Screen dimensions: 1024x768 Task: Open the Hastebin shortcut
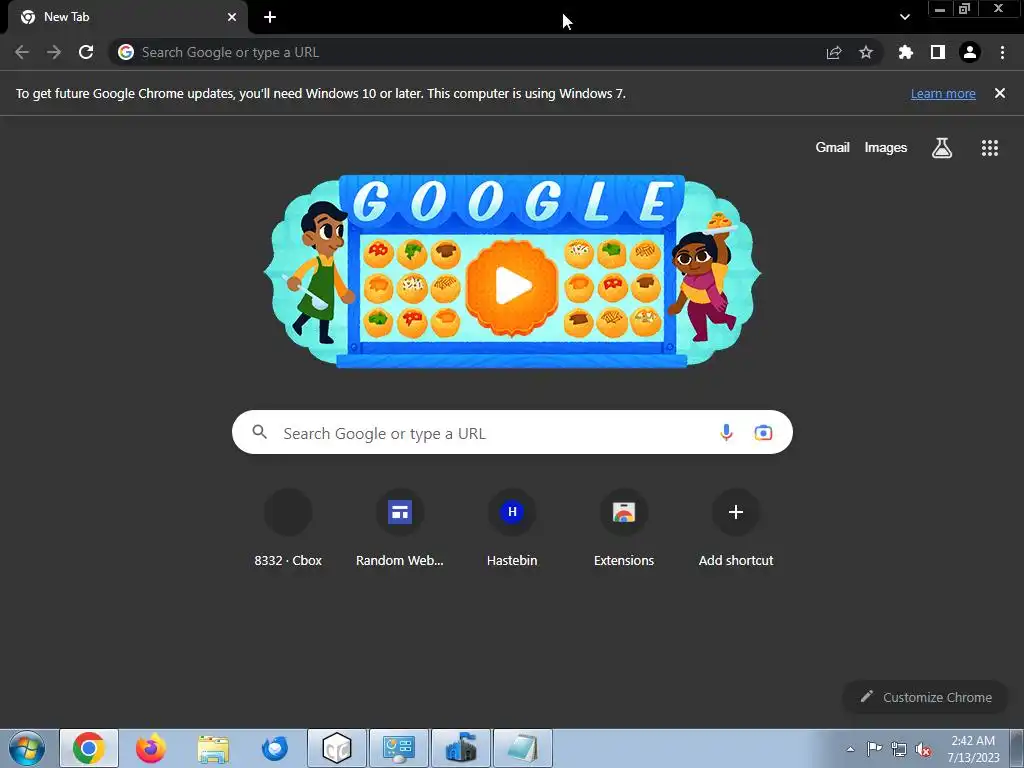[512, 529]
